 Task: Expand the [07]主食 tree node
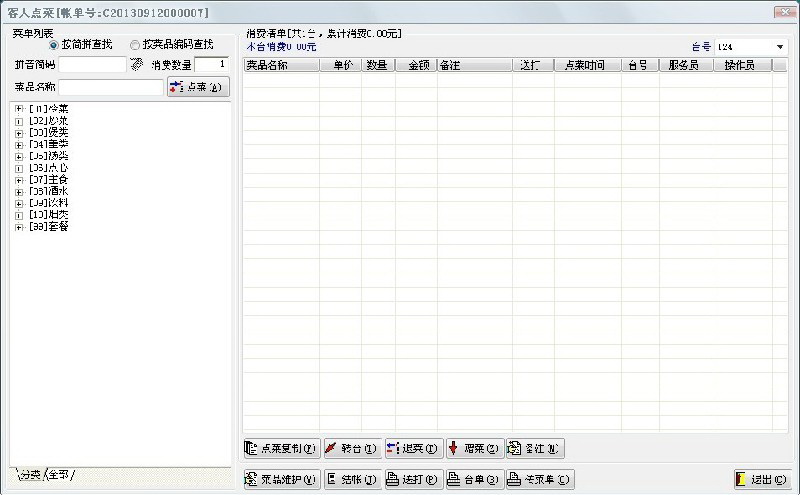19,180
